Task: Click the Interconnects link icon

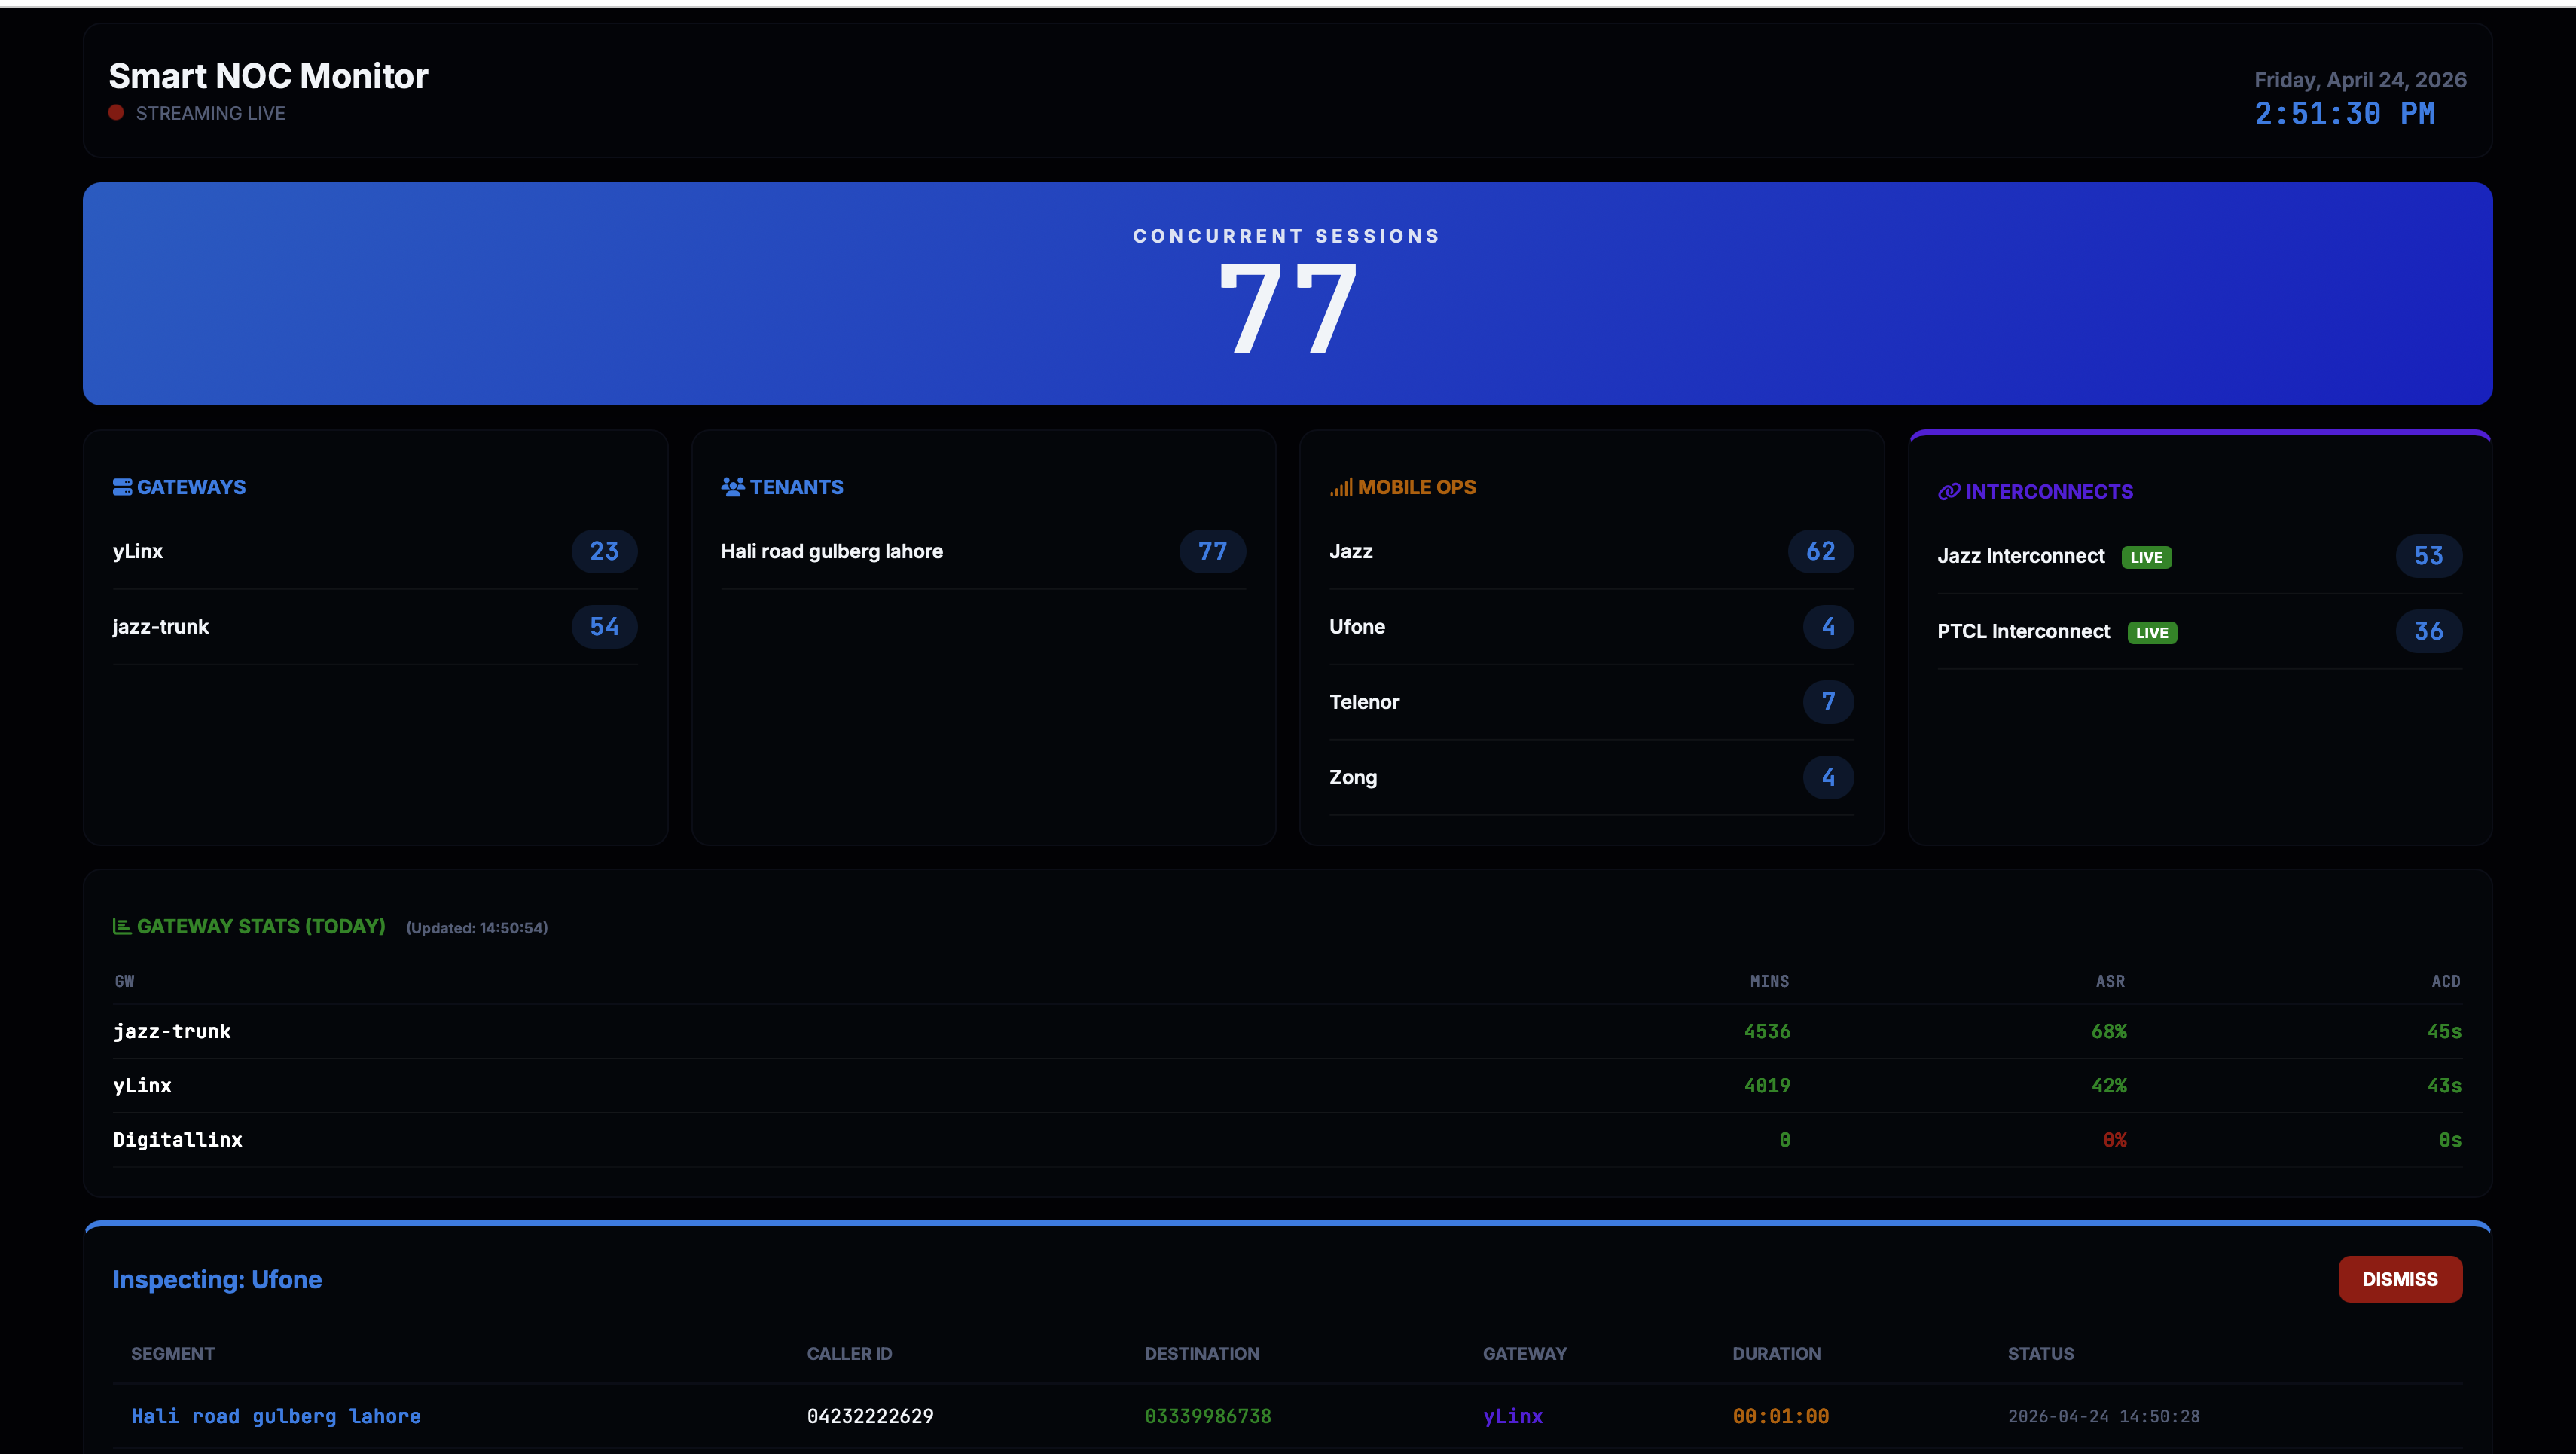Action: click(1949, 492)
